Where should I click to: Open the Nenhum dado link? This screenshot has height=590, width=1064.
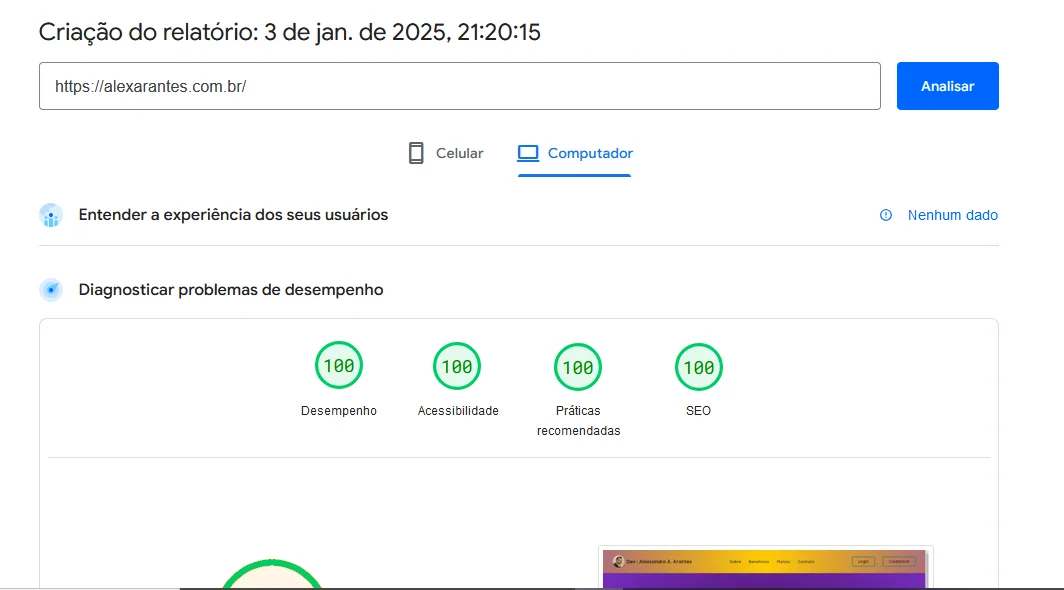pyautogui.click(x=952, y=215)
